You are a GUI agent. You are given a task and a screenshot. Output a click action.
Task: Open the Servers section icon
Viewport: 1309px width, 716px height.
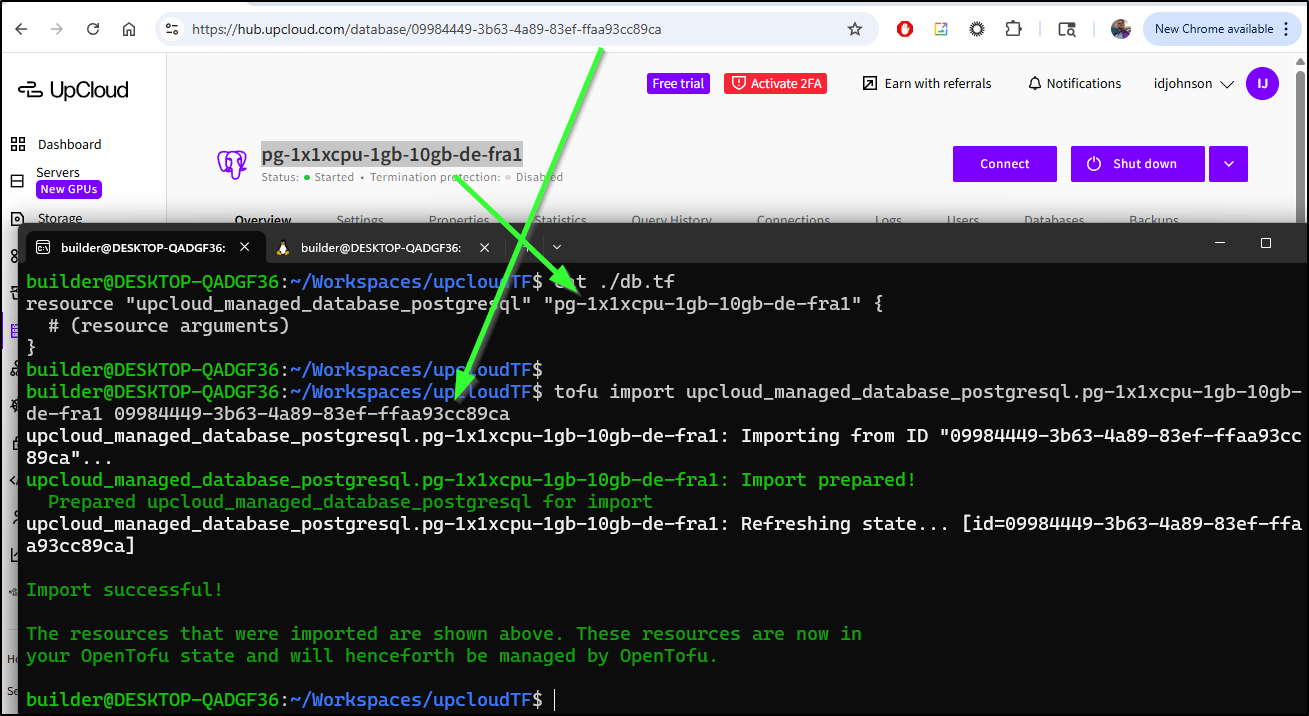tap(17, 181)
